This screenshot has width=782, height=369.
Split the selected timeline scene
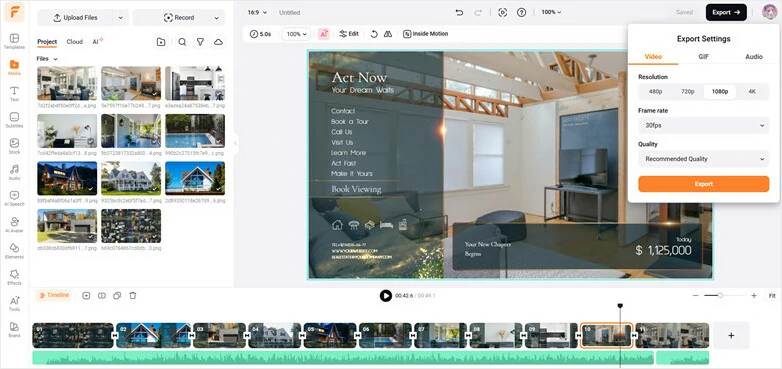(x=102, y=296)
